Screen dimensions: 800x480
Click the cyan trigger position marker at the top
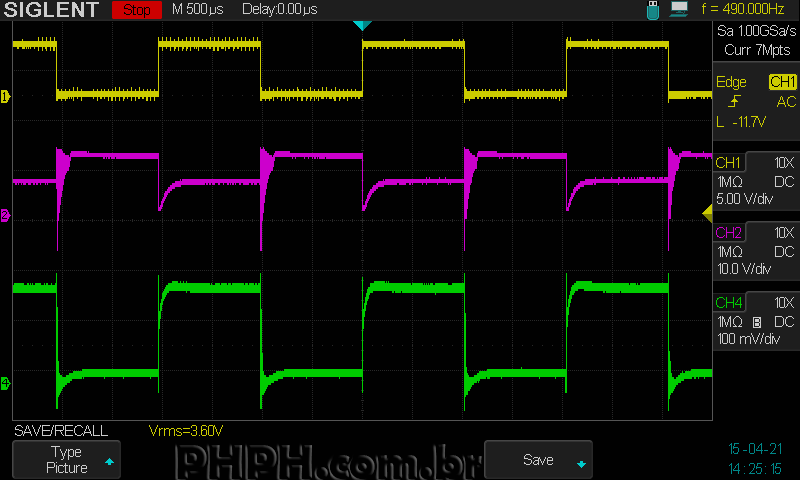[362, 26]
